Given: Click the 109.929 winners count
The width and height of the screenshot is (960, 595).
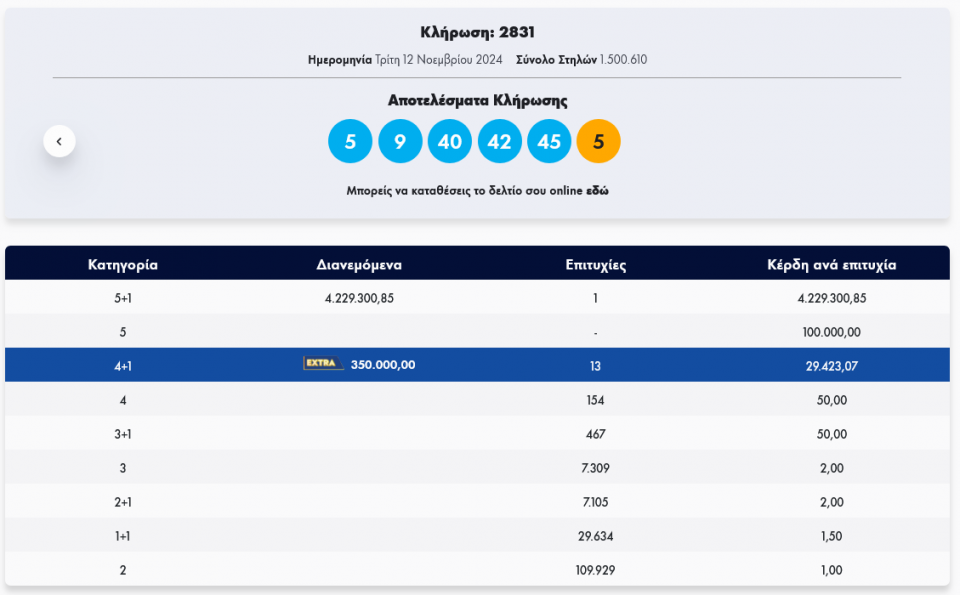Looking at the screenshot, I should pos(595,570).
